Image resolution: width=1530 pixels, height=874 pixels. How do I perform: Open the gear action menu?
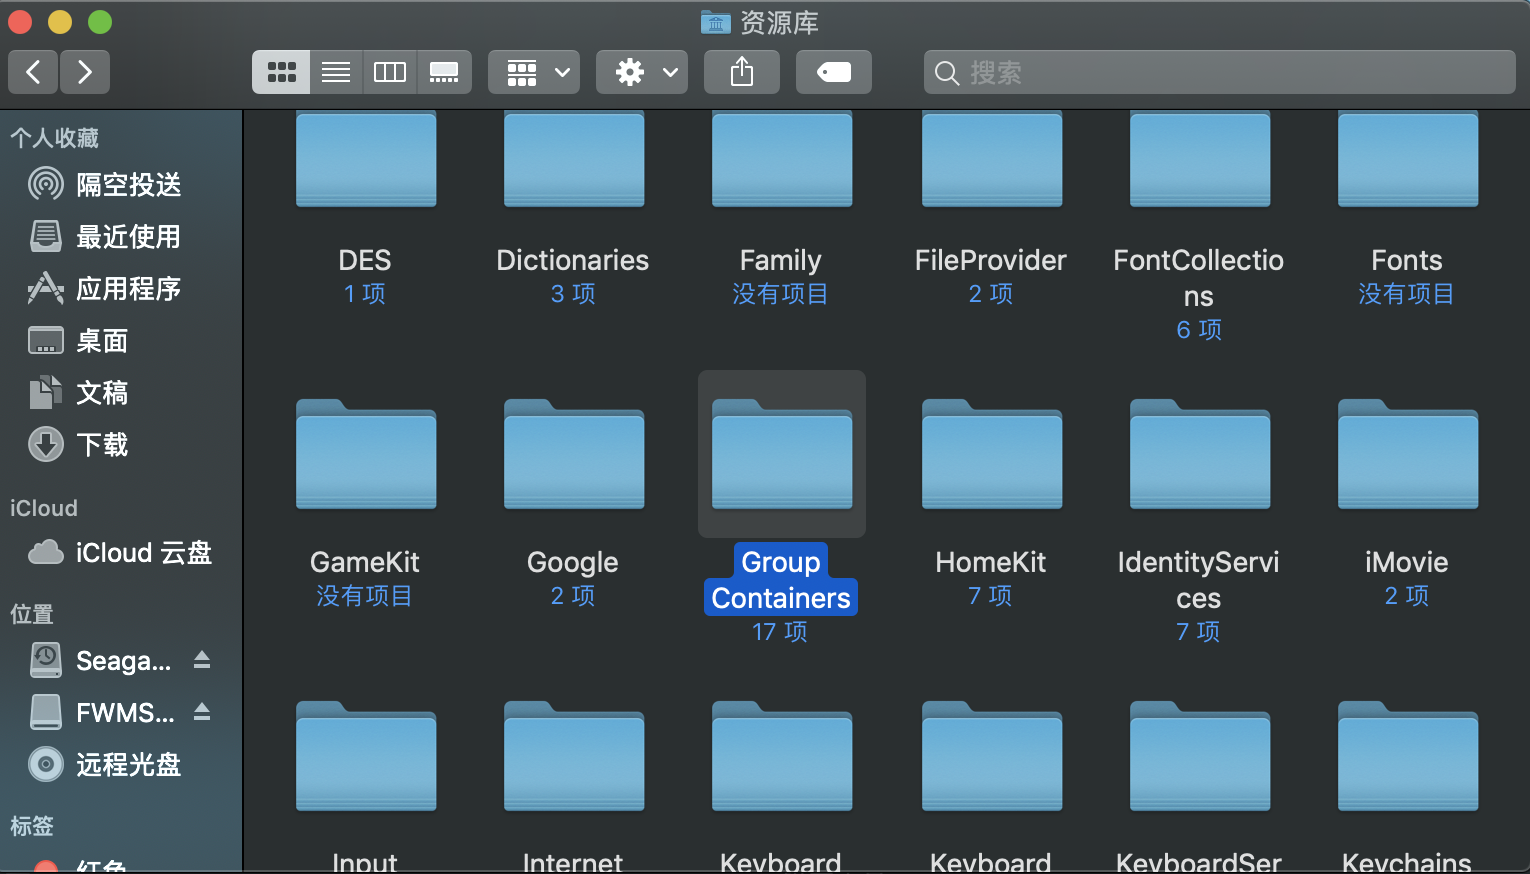click(642, 72)
